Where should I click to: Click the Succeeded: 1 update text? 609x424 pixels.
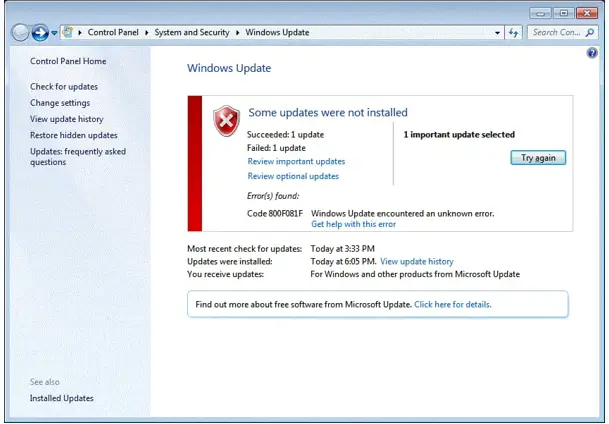pos(285,135)
